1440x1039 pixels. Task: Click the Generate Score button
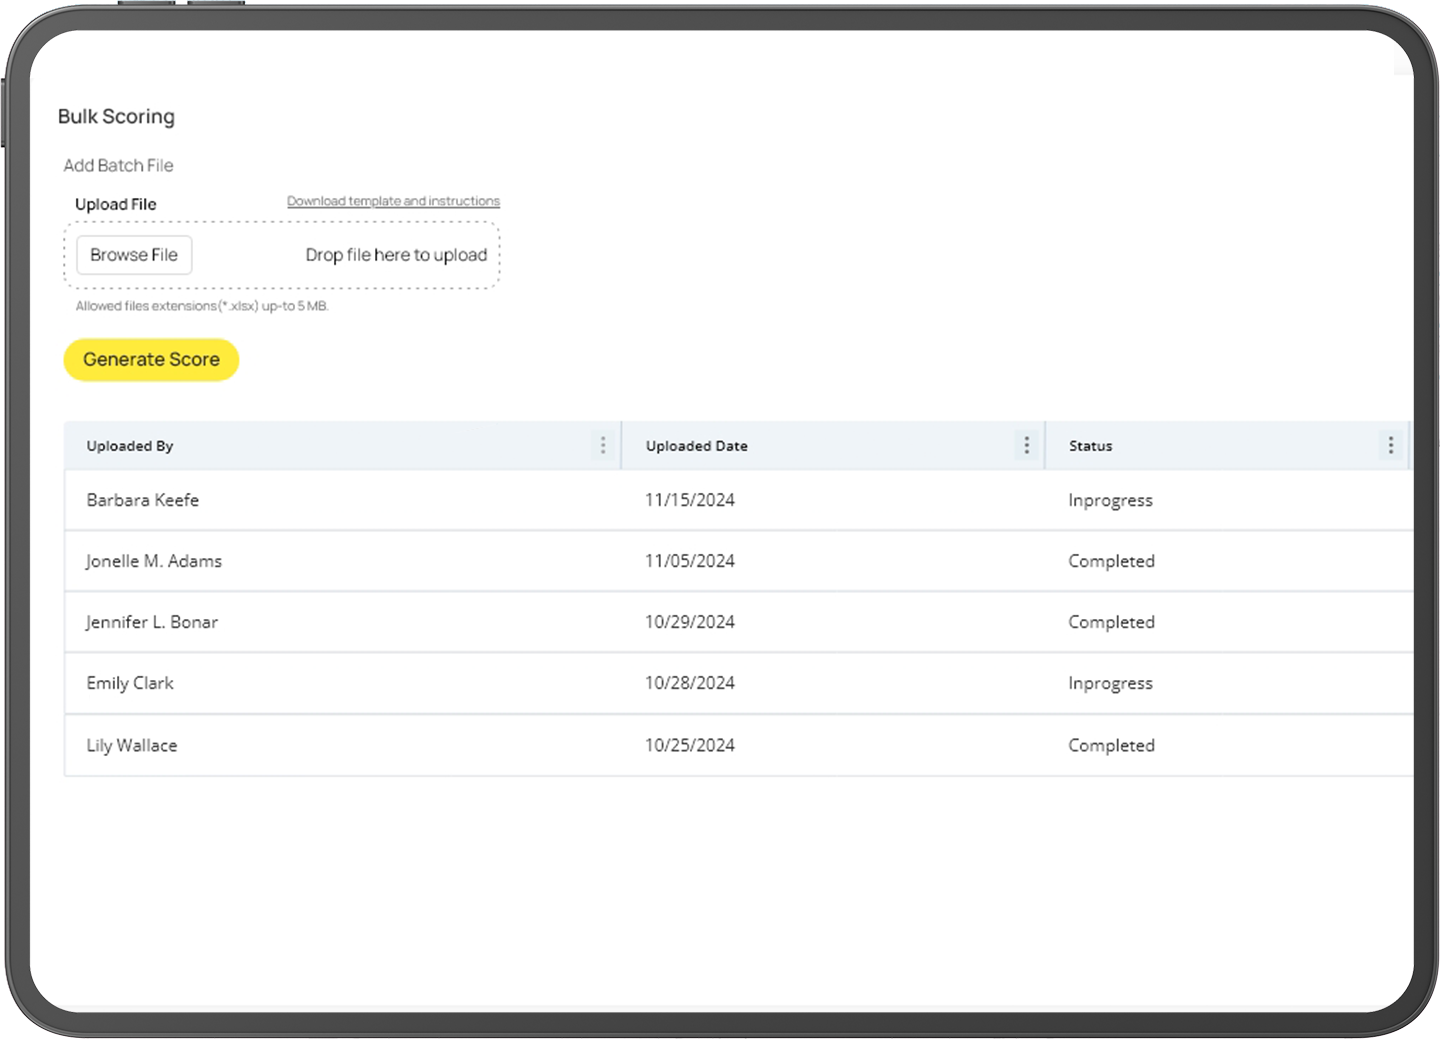(x=151, y=359)
